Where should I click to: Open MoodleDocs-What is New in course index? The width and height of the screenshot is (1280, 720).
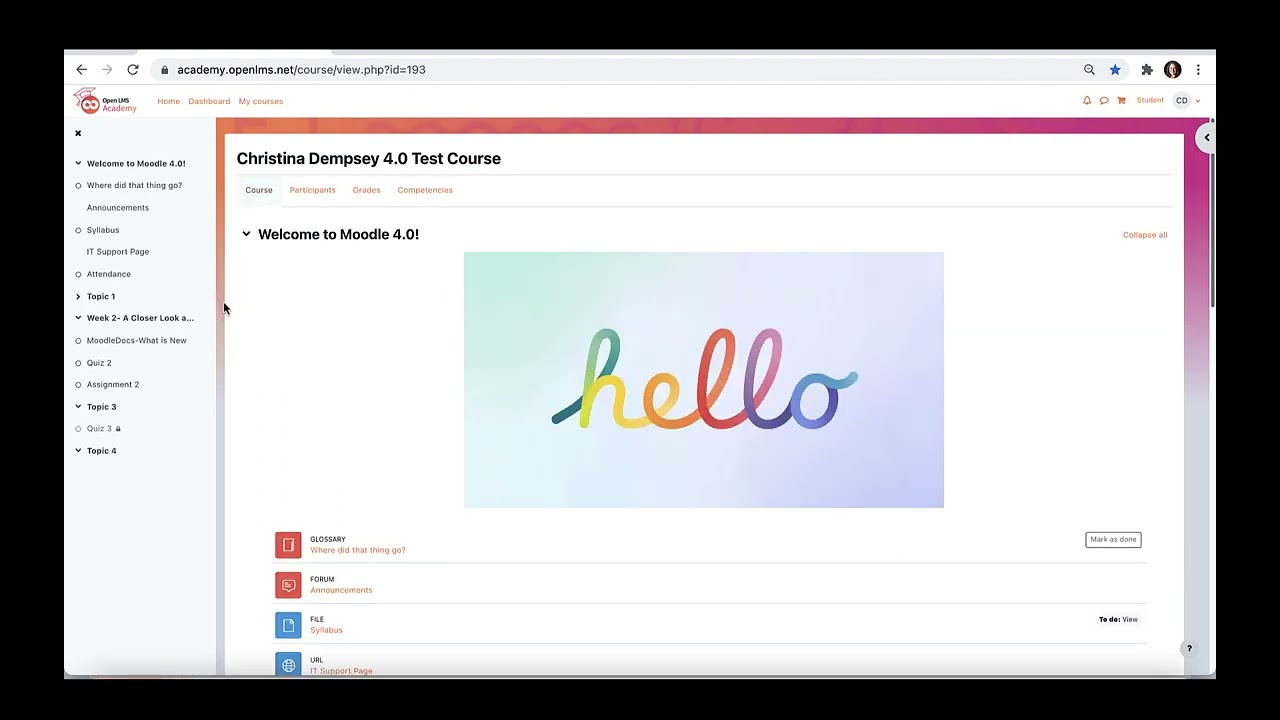[x=136, y=340]
